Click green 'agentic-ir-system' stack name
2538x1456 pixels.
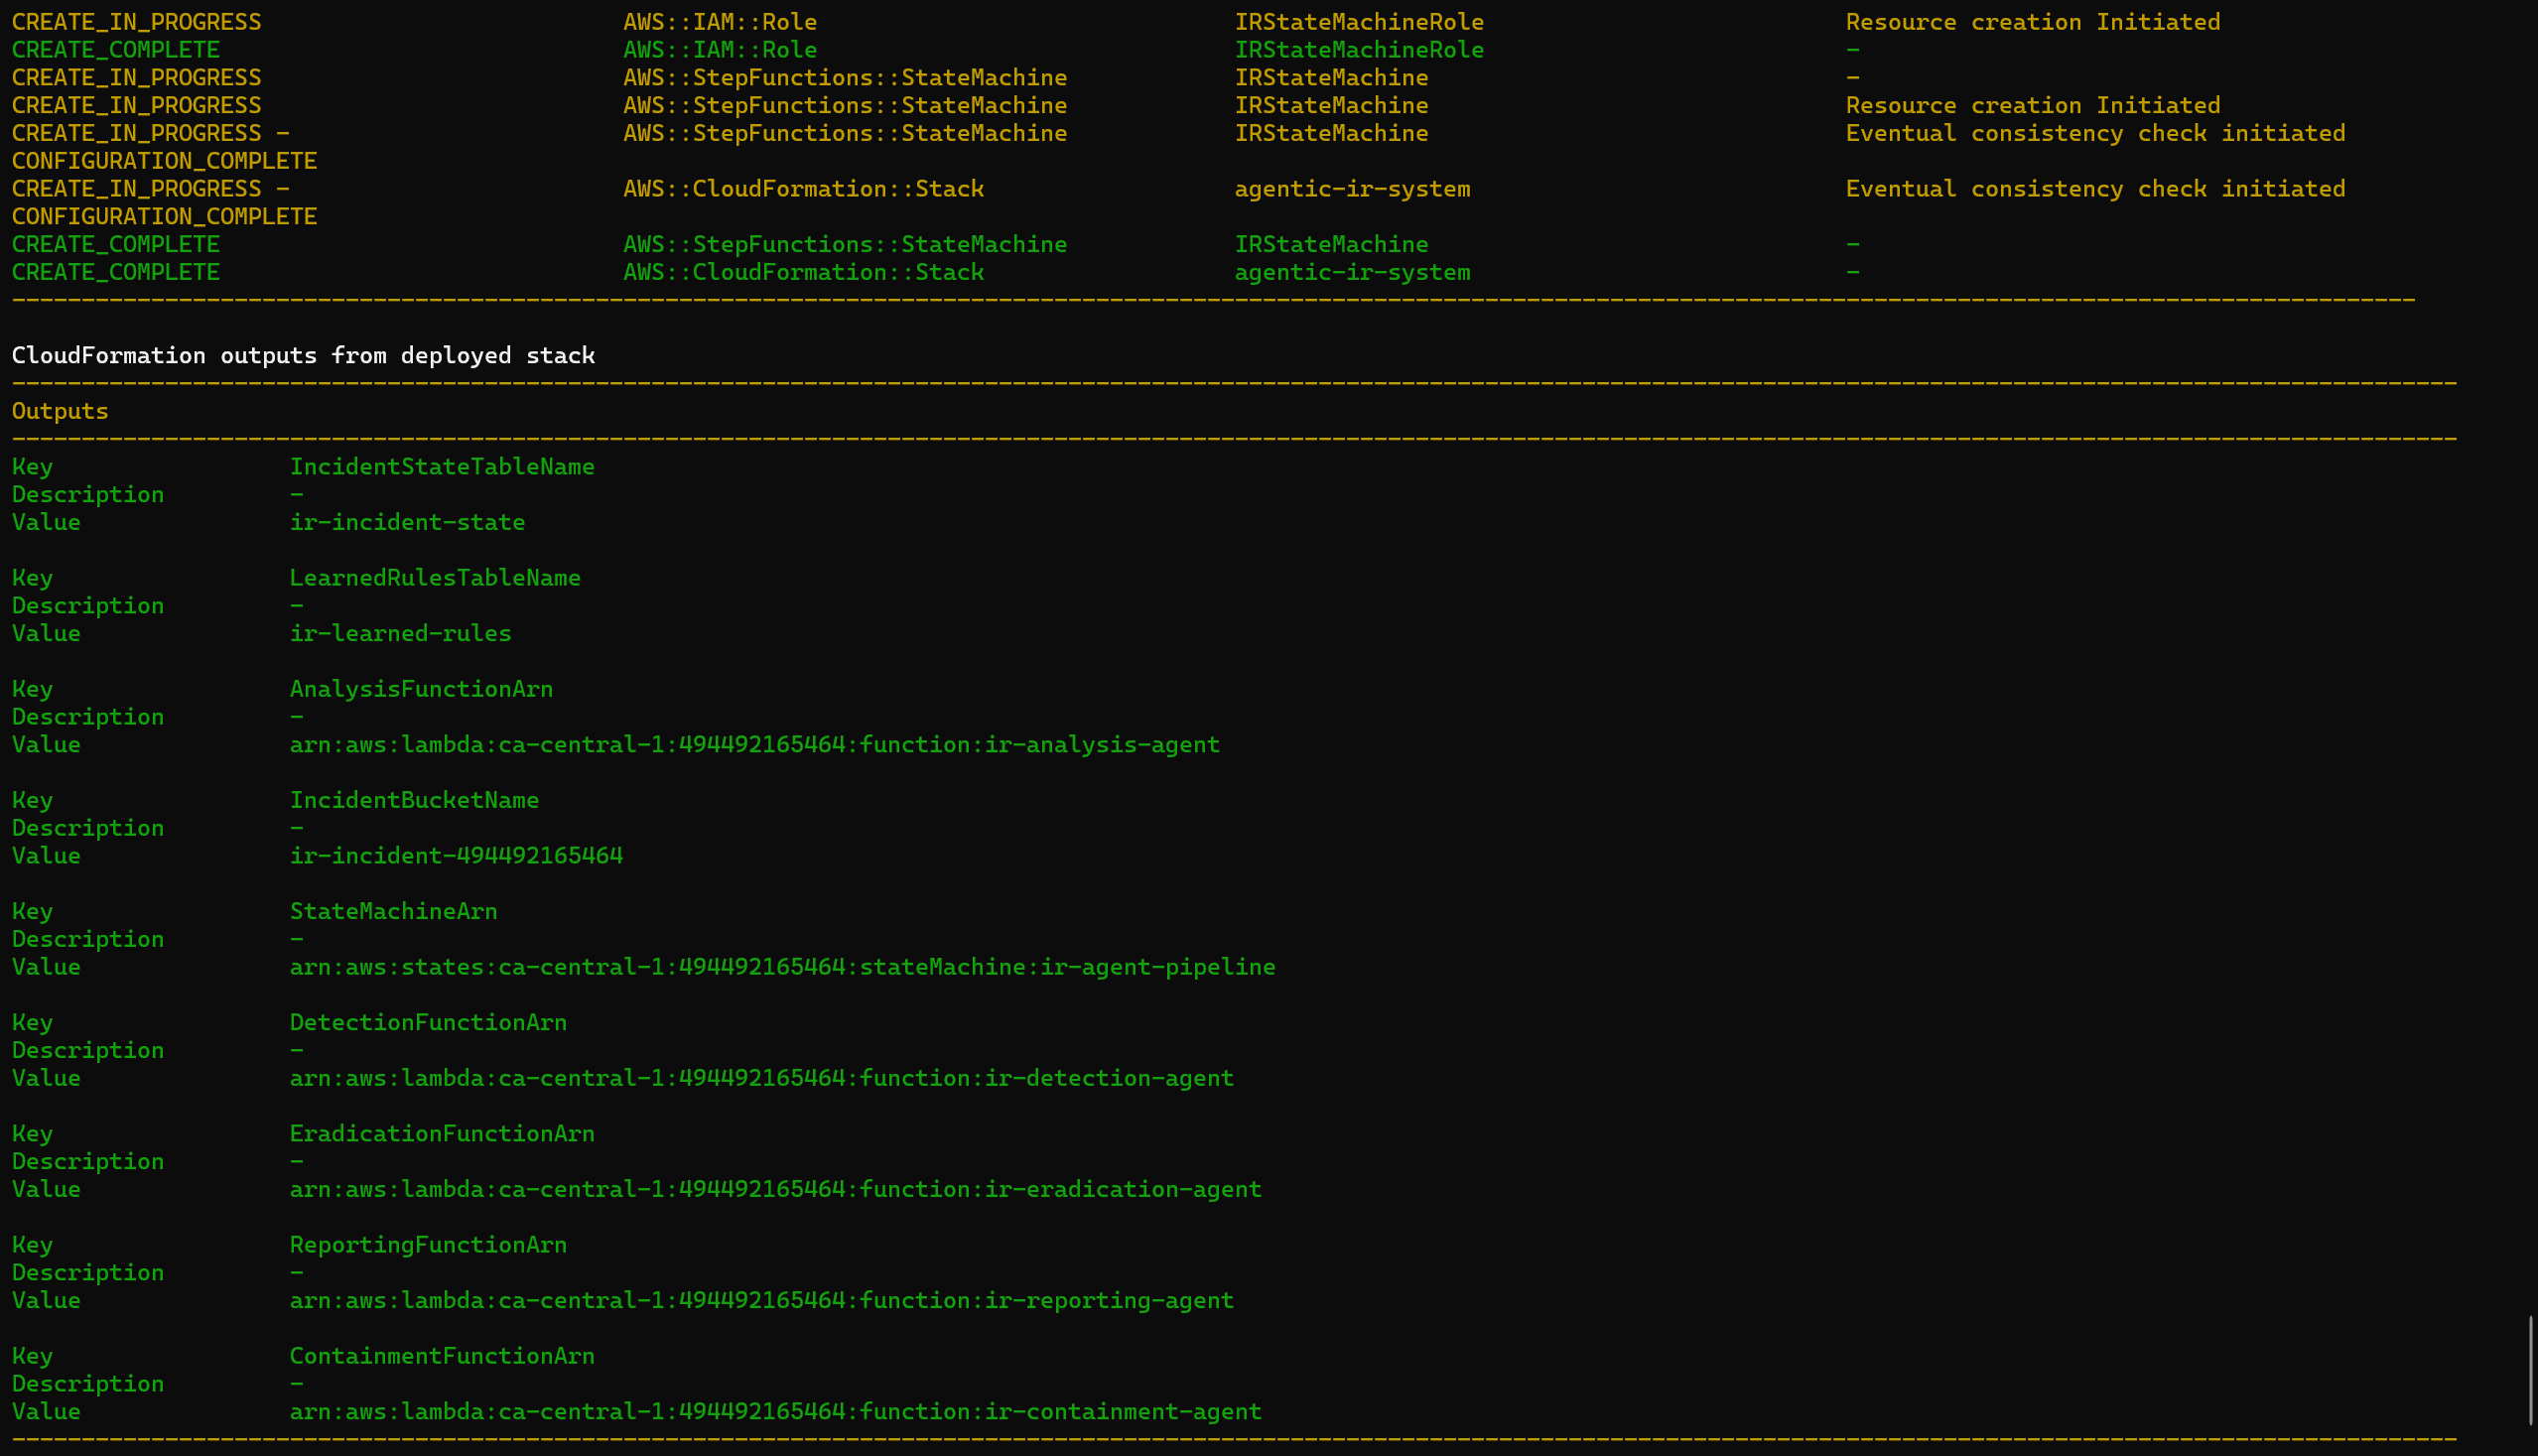tap(1352, 272)
